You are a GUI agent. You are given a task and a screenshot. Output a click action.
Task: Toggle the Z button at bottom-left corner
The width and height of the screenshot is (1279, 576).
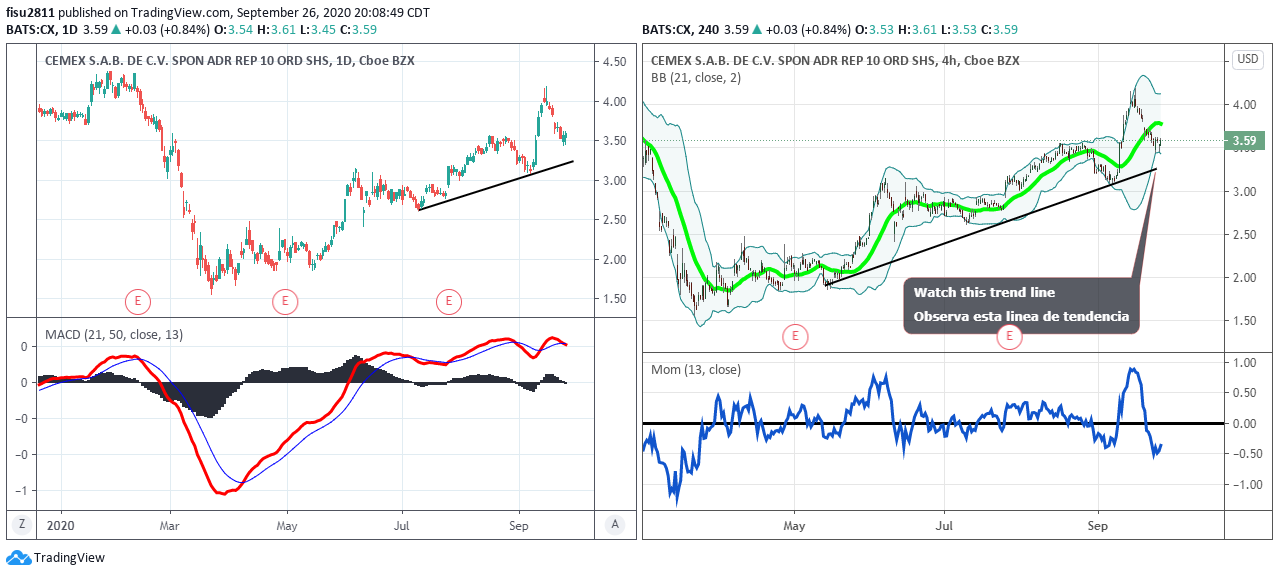point(21,525)
